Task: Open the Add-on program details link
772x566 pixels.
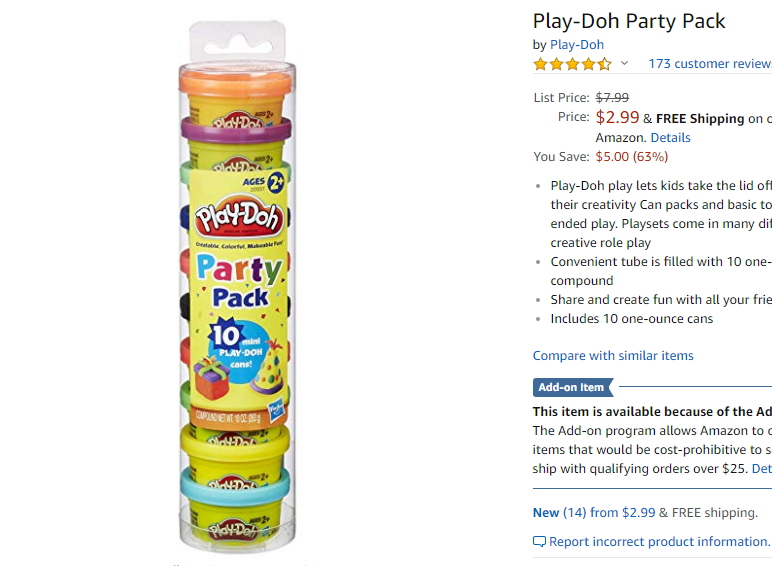Action: [762, 469]
